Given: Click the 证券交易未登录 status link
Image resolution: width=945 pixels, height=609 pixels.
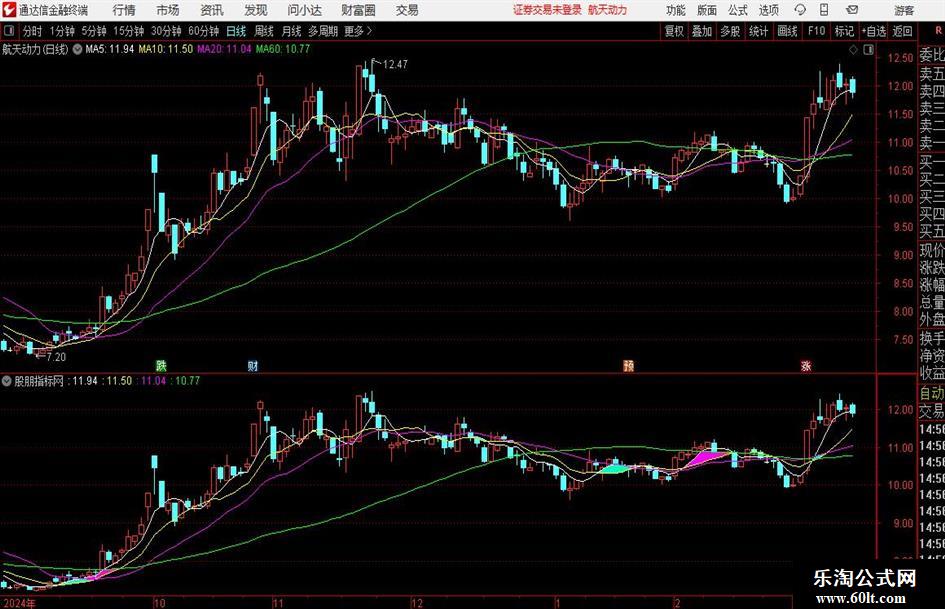Looking at the screenshot, I should coord(547,10).
